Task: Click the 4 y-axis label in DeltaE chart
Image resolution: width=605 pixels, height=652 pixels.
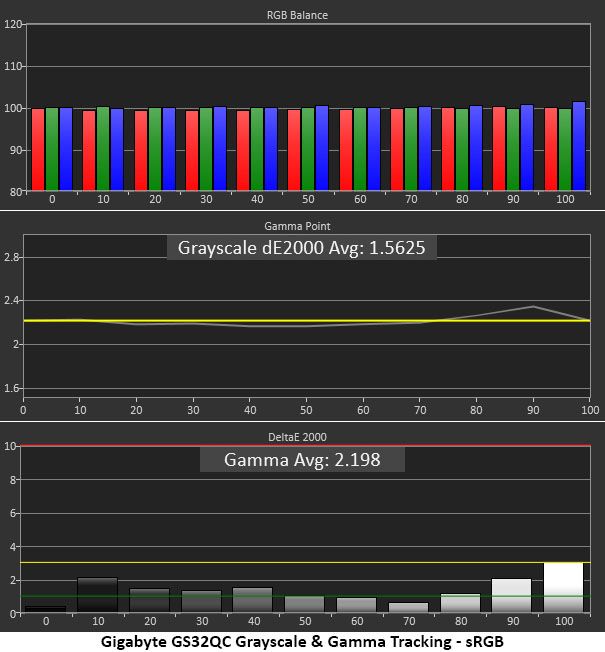Action: click(x=13, y=547)
